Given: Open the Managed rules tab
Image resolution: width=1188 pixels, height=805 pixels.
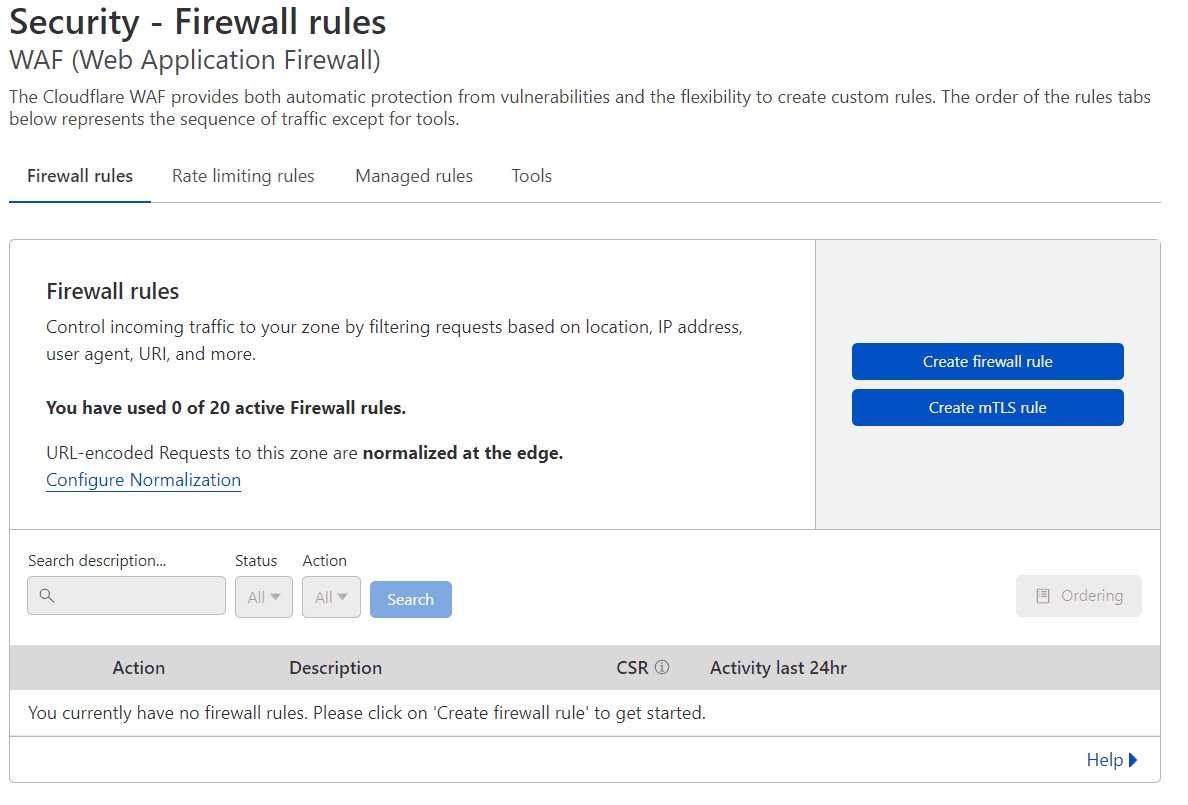Looking at the screenshot, I should coord(414,176).
